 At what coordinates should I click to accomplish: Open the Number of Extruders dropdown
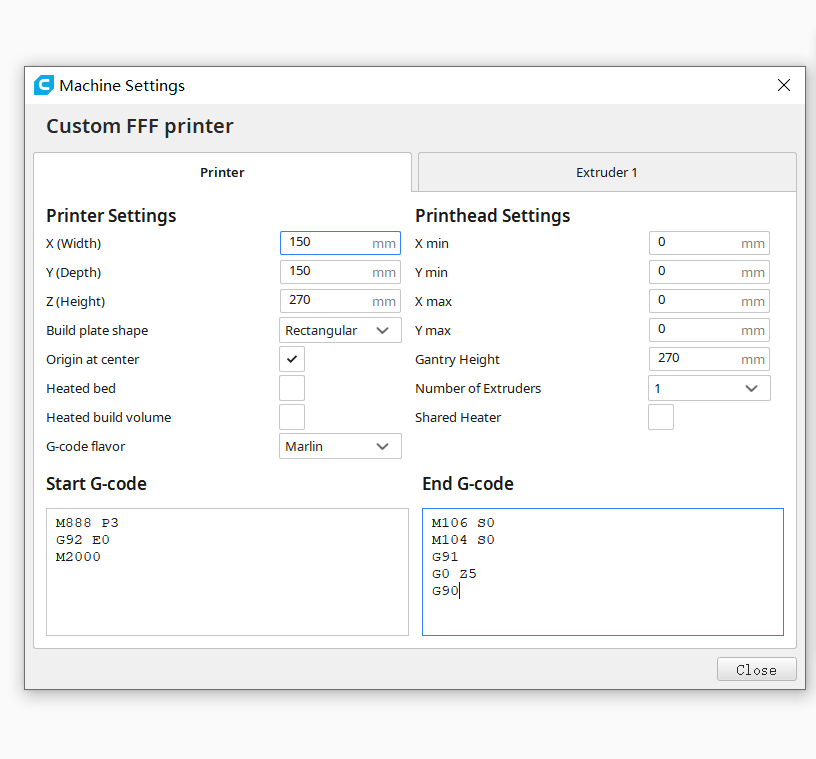point(709,388)
